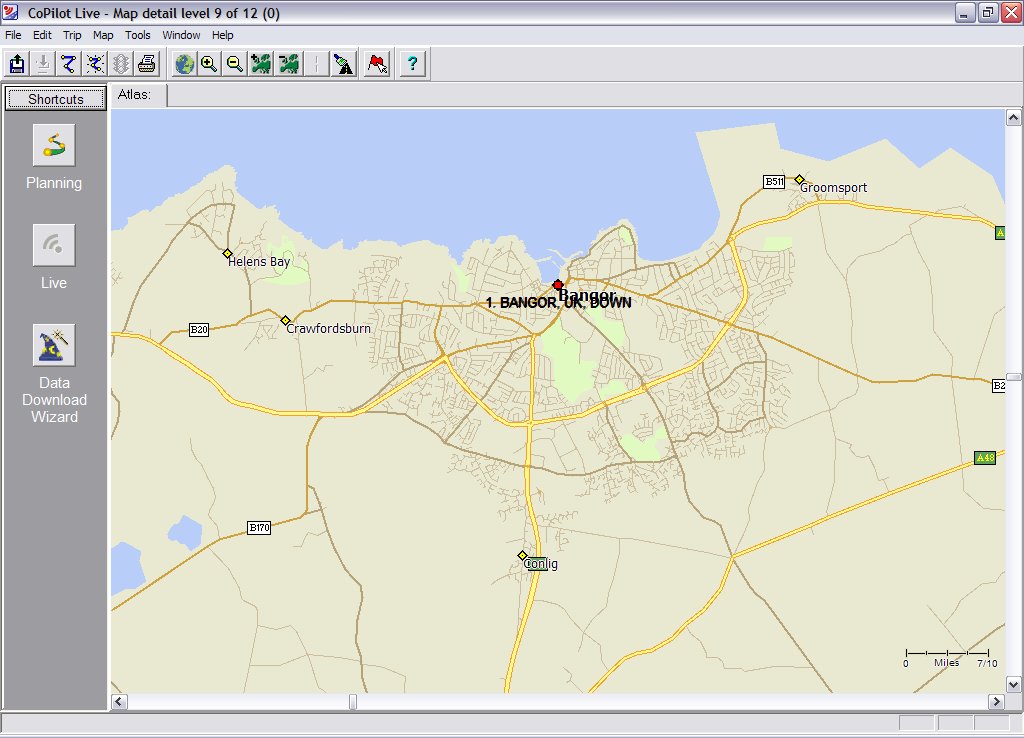1024x738 pixels.
Task: Open the Live shortcut
Action: pos(54,245)
